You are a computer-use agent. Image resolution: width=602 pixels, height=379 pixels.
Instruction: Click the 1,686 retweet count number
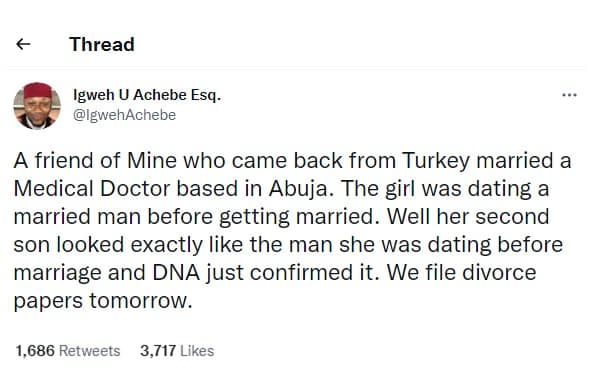35,351
